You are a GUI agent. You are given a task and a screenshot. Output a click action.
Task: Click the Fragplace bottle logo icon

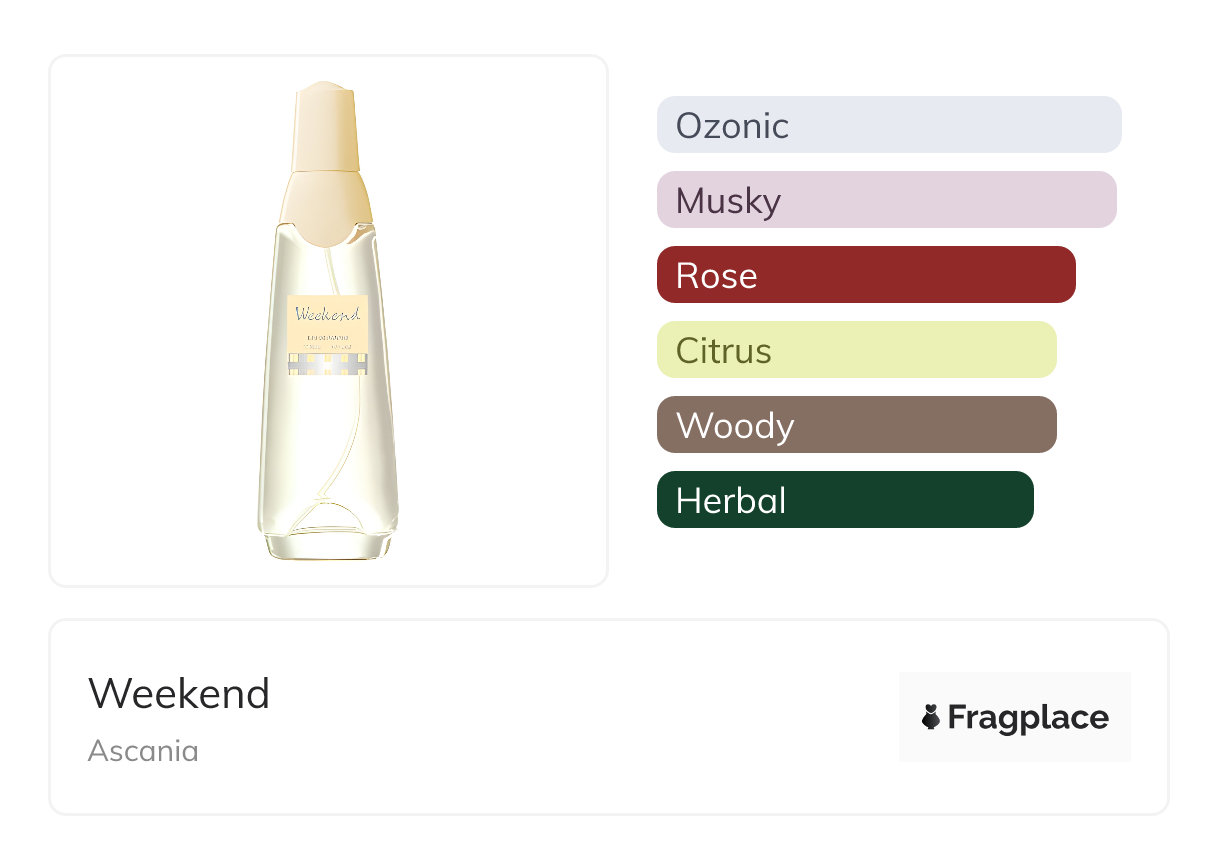point(931,717)
